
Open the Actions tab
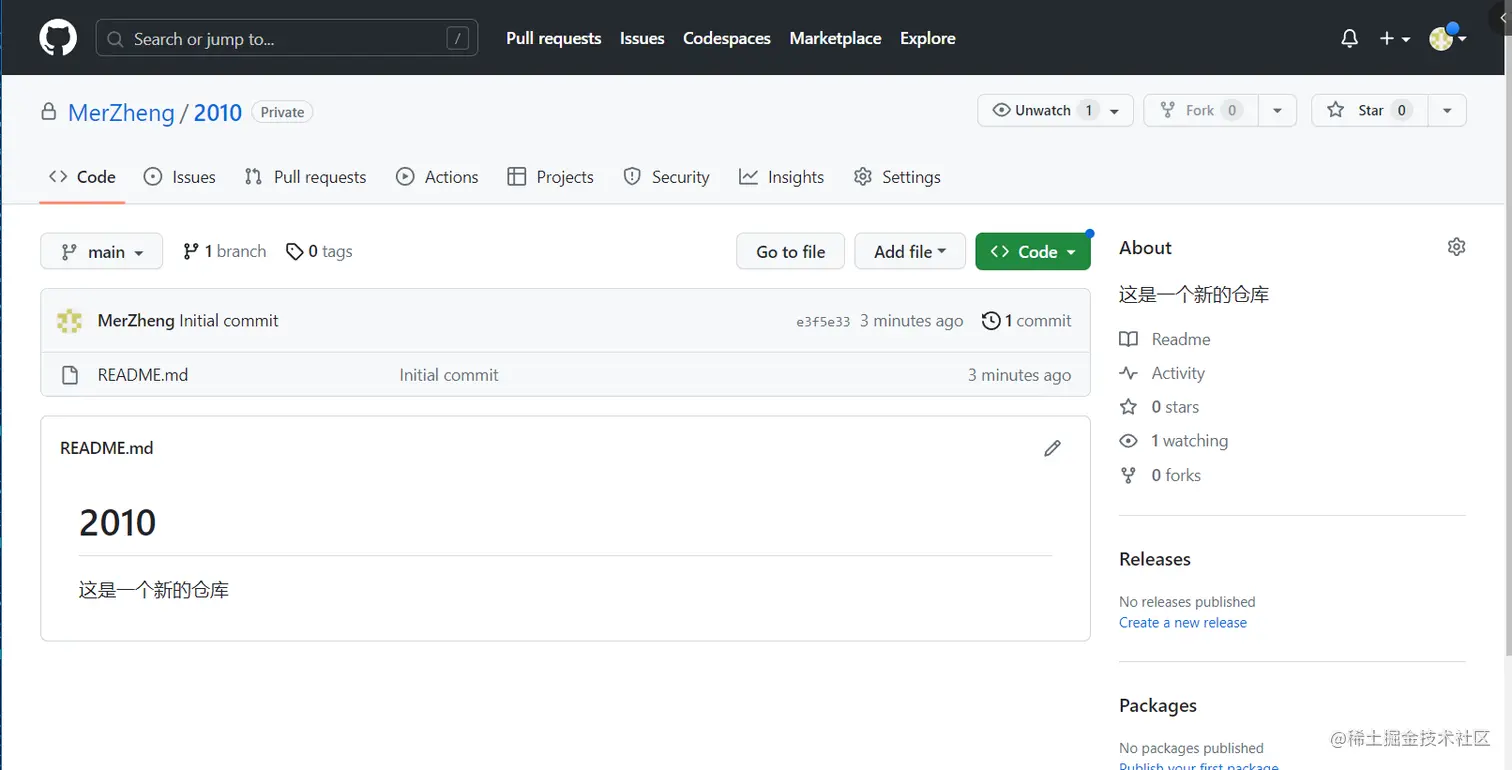[x=437, y=177]
